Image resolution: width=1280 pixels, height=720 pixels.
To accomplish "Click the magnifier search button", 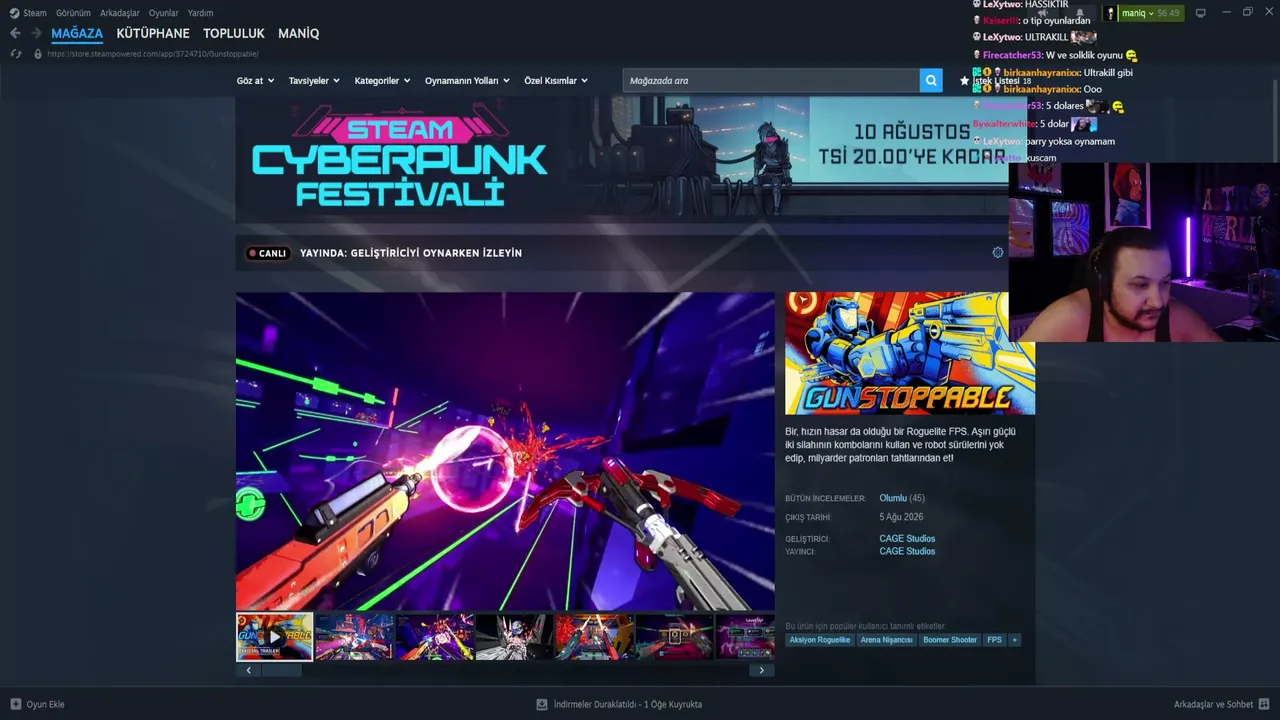I will point(931,80).
